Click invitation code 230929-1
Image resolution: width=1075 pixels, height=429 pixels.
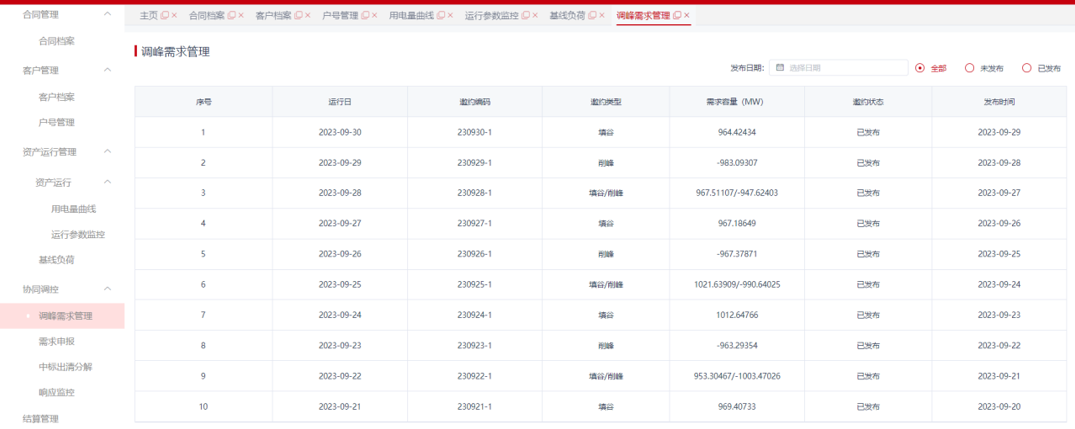(474, 163)
